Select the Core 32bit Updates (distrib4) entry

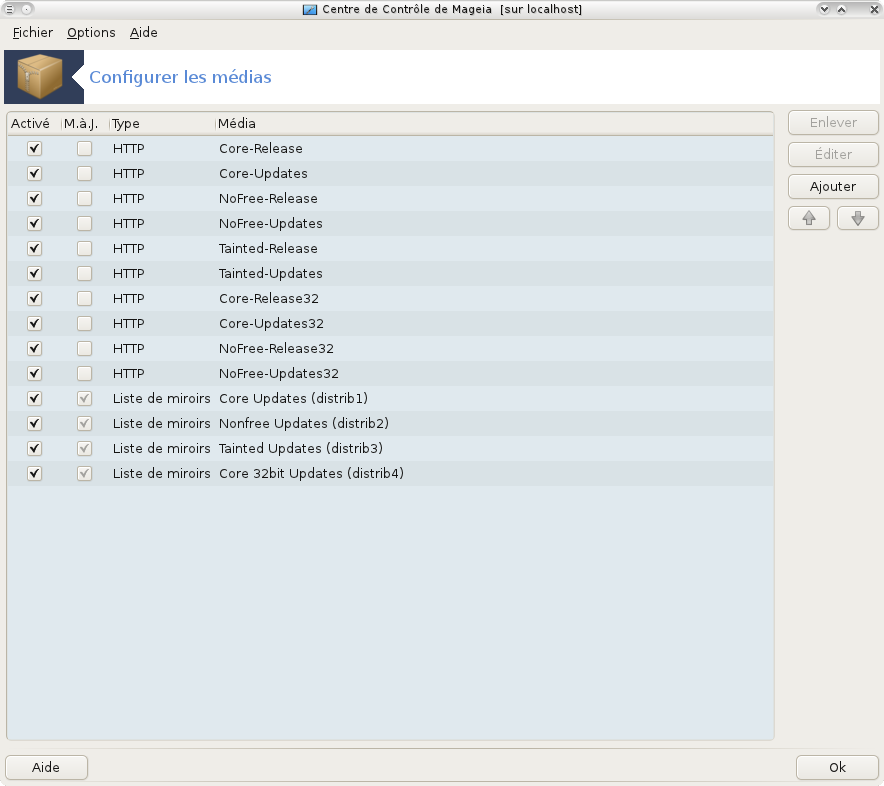pyautogui.click(x=311, y=473)
